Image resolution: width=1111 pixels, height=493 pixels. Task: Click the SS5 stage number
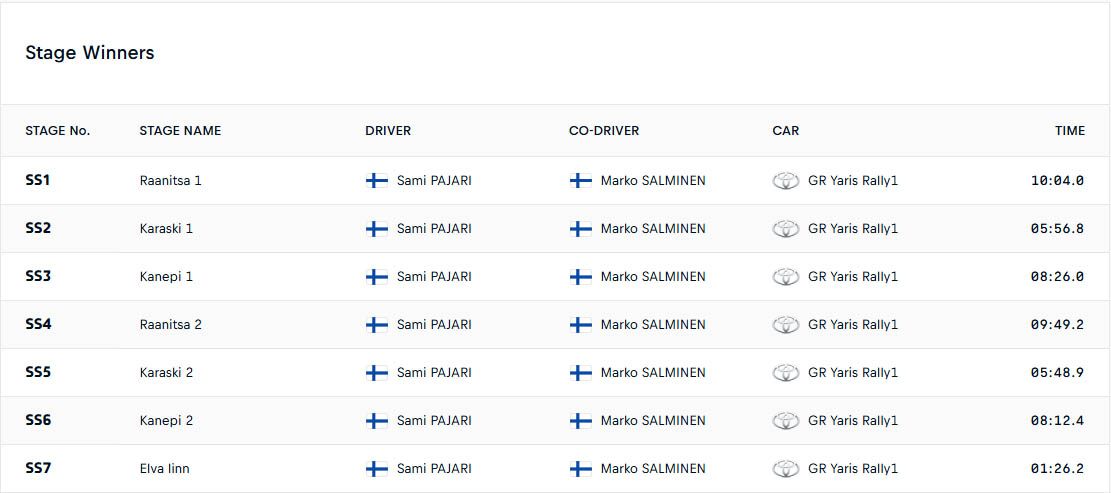point(38,373)
